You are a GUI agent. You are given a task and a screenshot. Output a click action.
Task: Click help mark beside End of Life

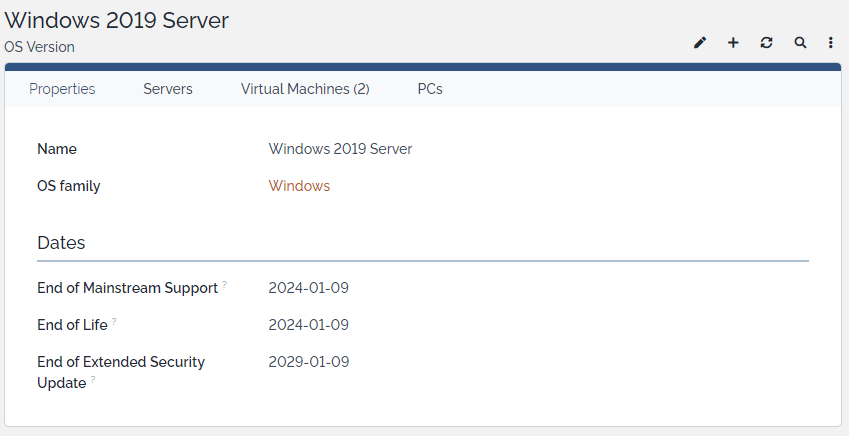coord(114,321)
